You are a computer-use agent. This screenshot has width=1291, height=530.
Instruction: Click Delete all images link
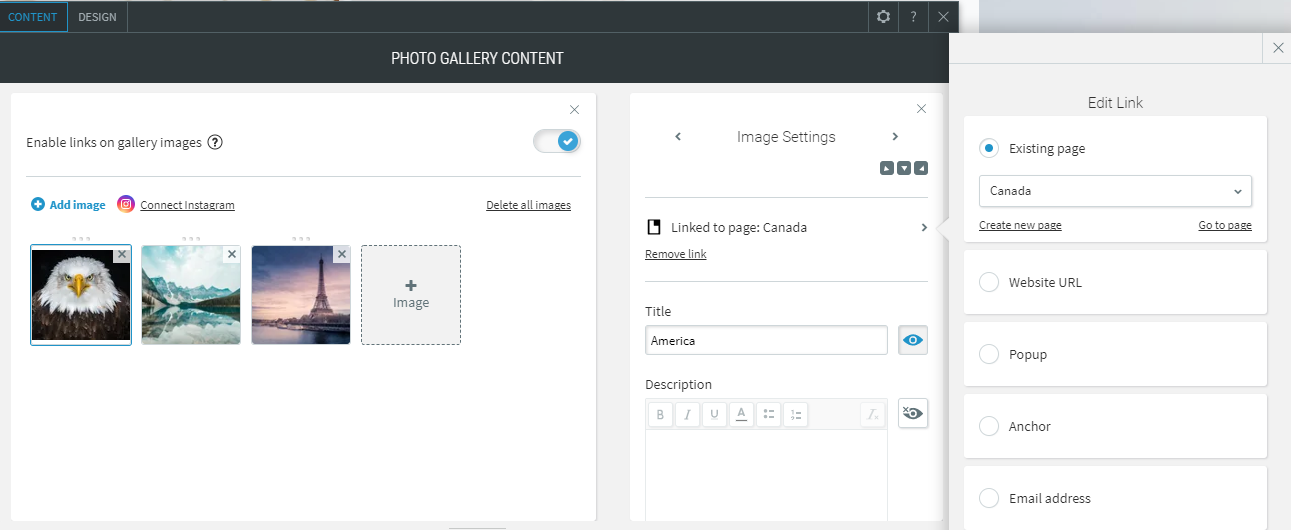click(528, 205)
